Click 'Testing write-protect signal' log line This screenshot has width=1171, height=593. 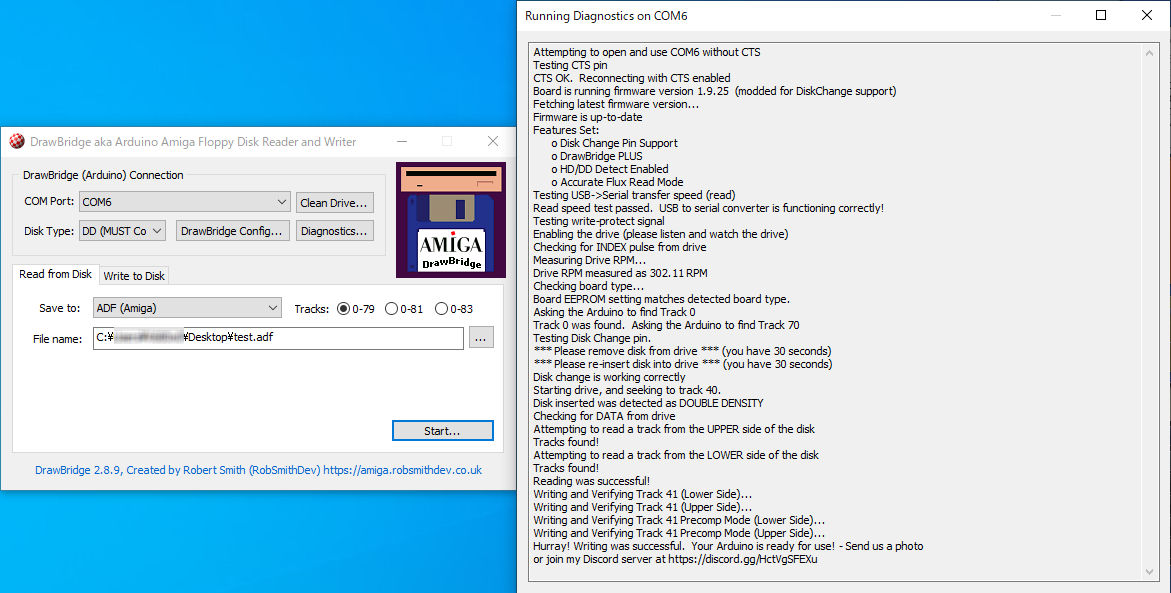pos(598,221)
